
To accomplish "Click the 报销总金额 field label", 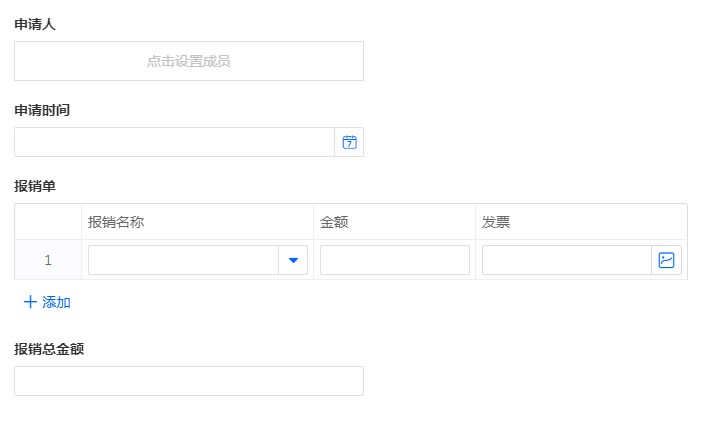I will pyautogui.click(x=48, y=349).
